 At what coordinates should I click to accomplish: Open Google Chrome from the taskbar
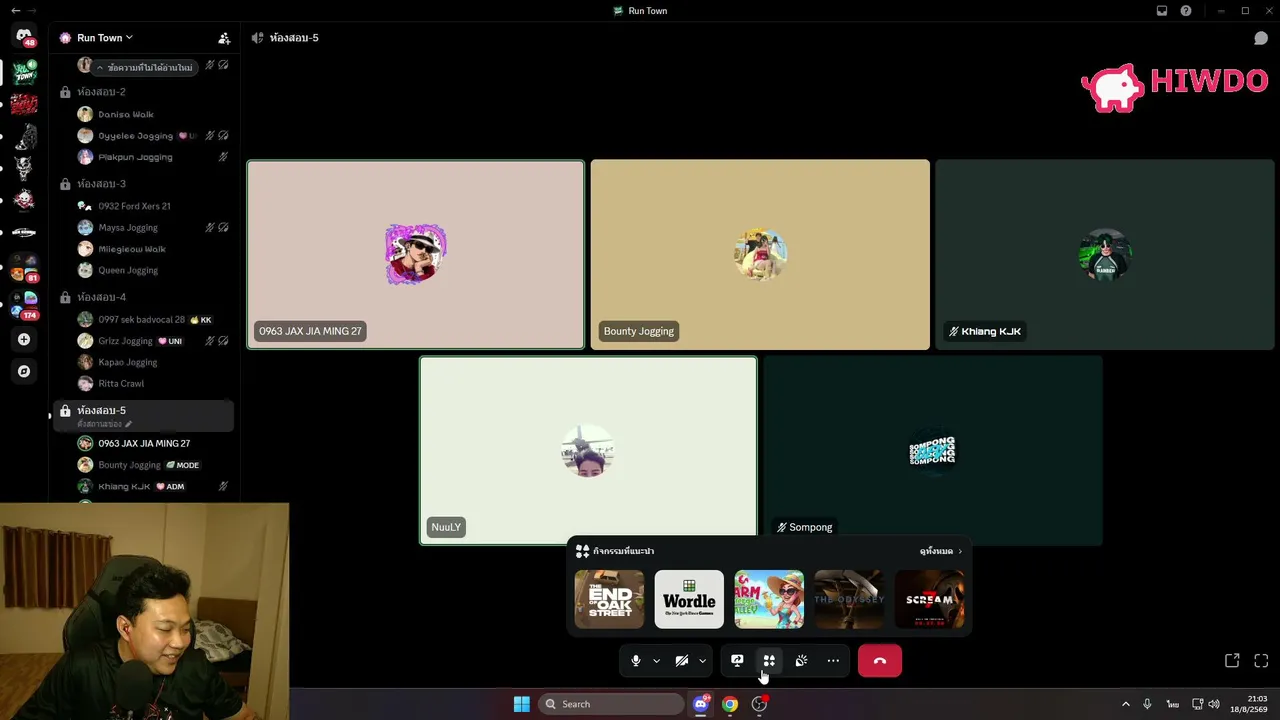click(730, 704)
